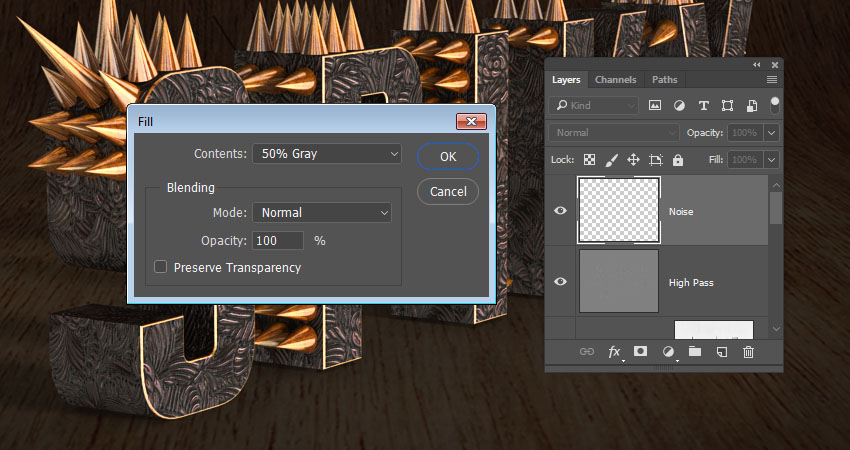
Task: Click the link layers icon
Action: point(587,352)
